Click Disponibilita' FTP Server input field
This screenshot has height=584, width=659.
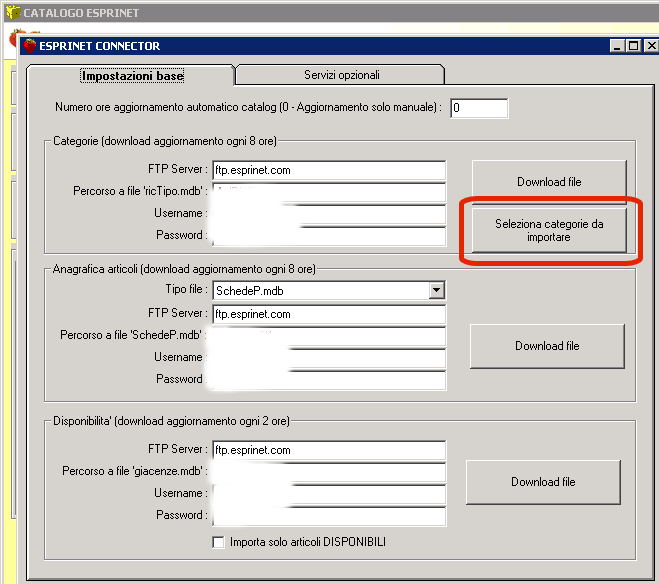(x=329, y=450)
